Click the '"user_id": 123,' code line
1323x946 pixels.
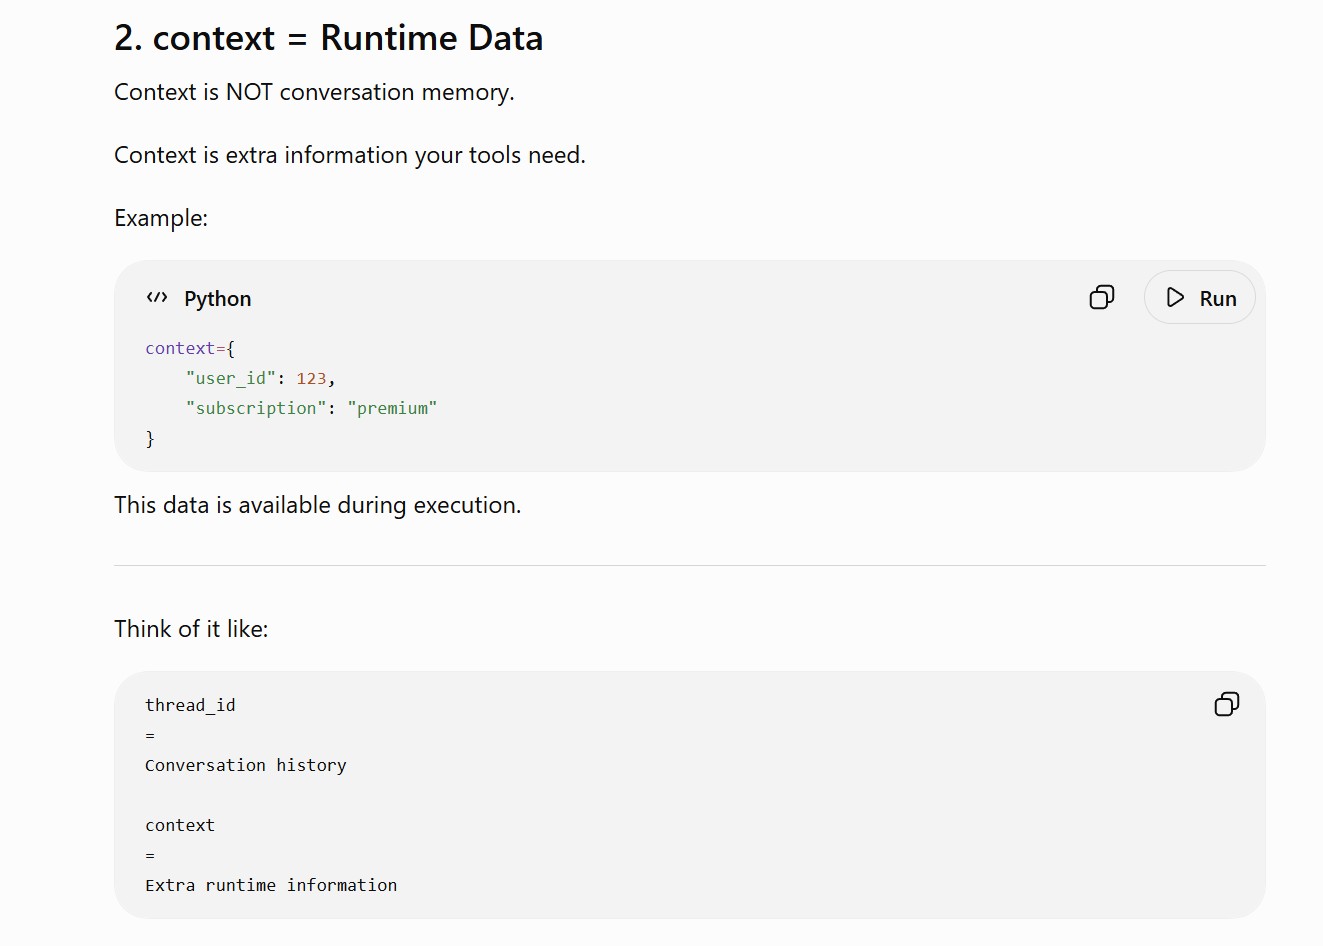point(260,378)
